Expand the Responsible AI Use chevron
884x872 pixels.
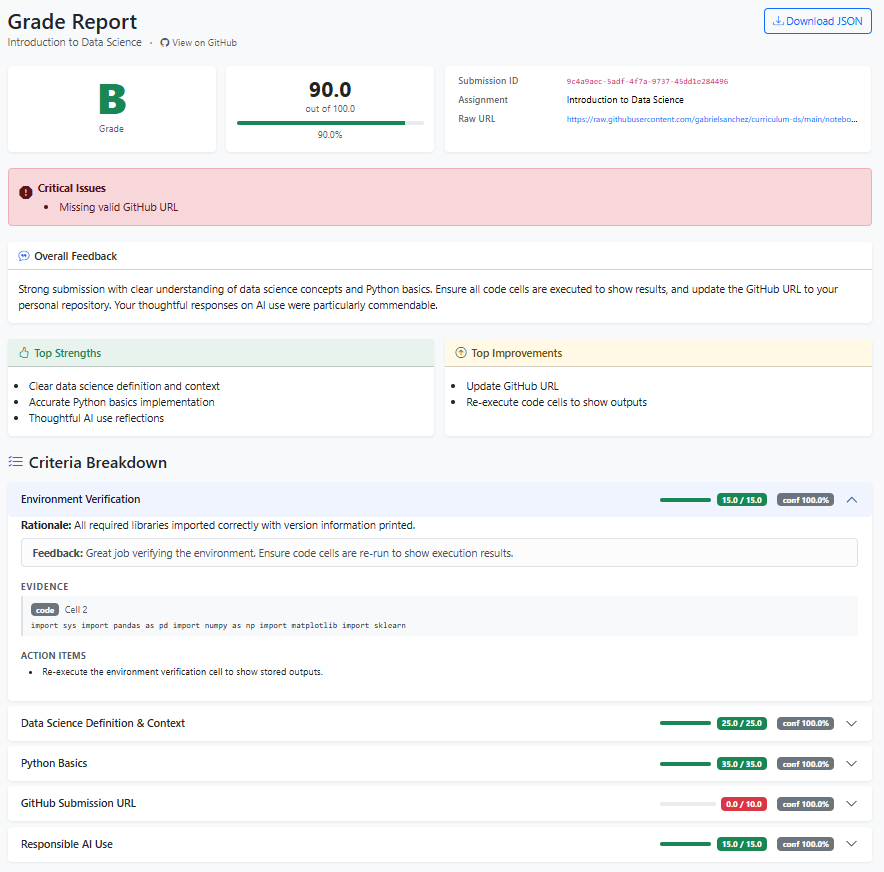click(x=852, y=844)
